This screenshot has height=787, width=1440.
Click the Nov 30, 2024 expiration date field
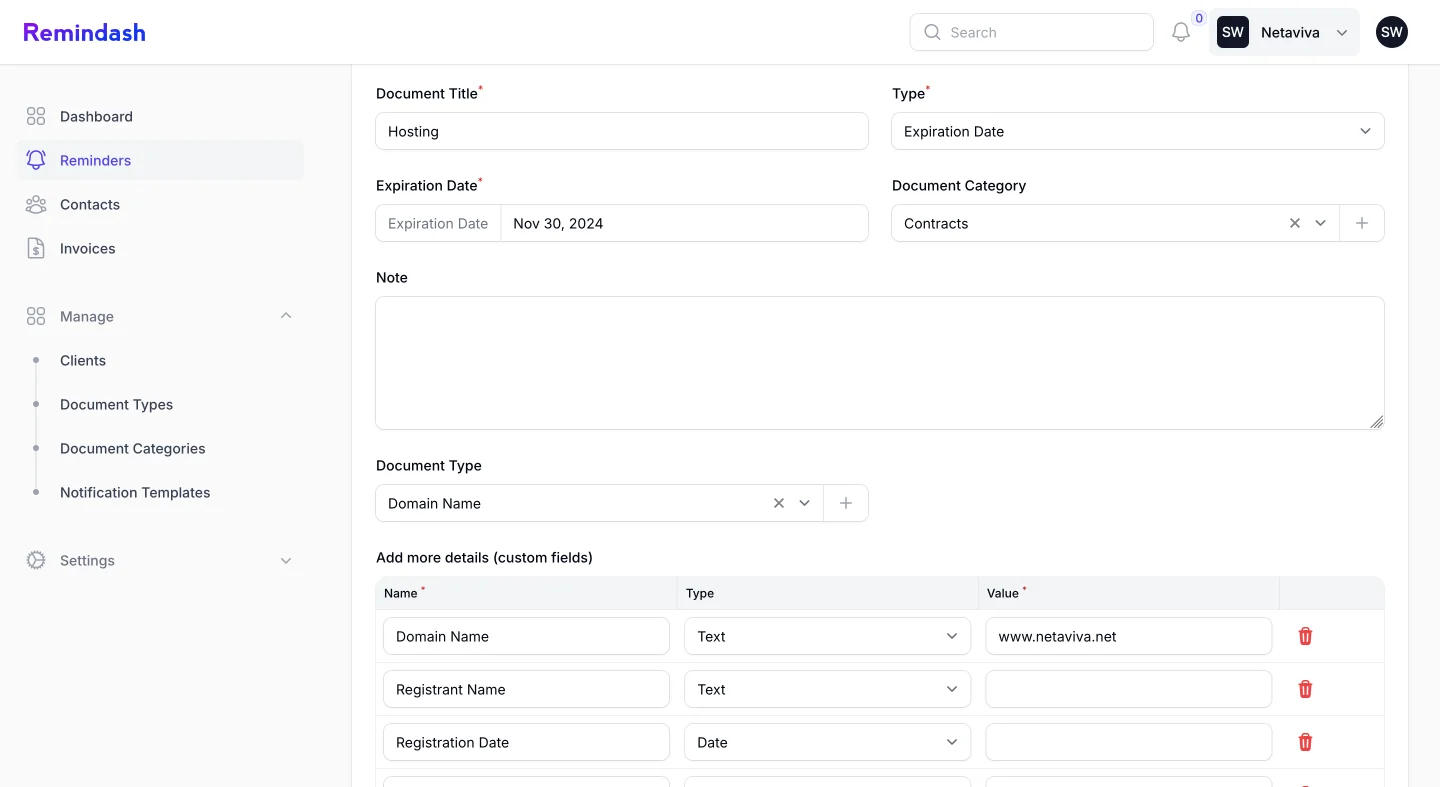(x=684, y=223)
